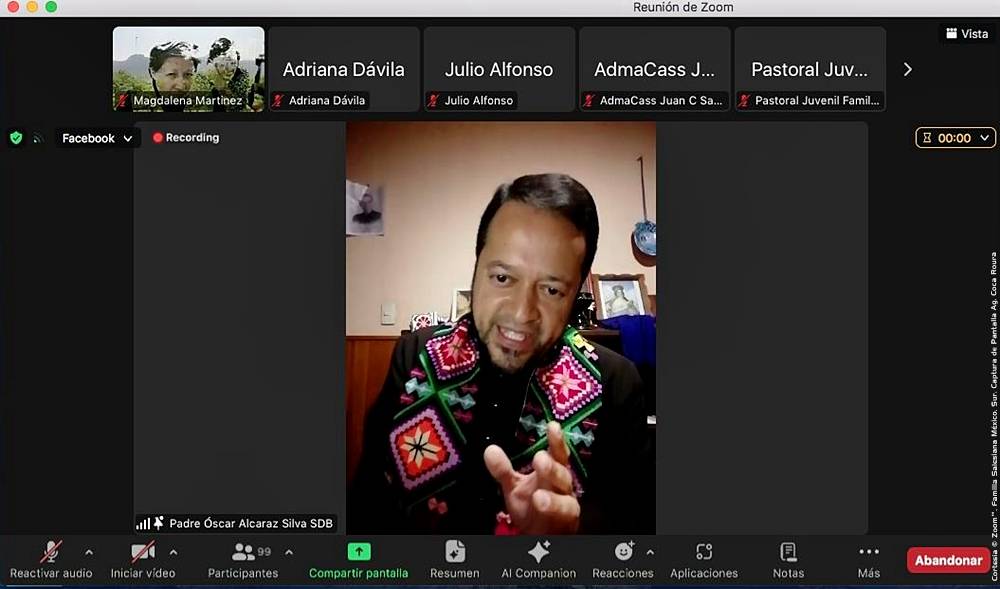Launch AI Companion sparkle icon
The height and width of the screenshot is (589, 1000).
(538, 551)
